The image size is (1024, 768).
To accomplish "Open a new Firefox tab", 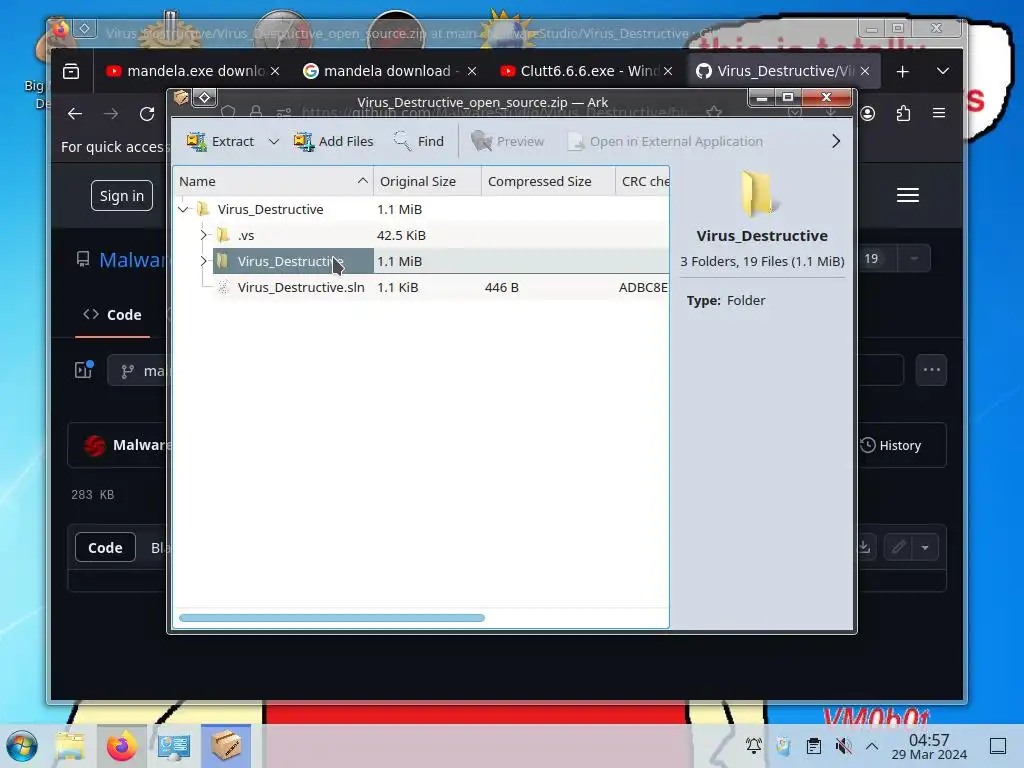I will [903, 71].
